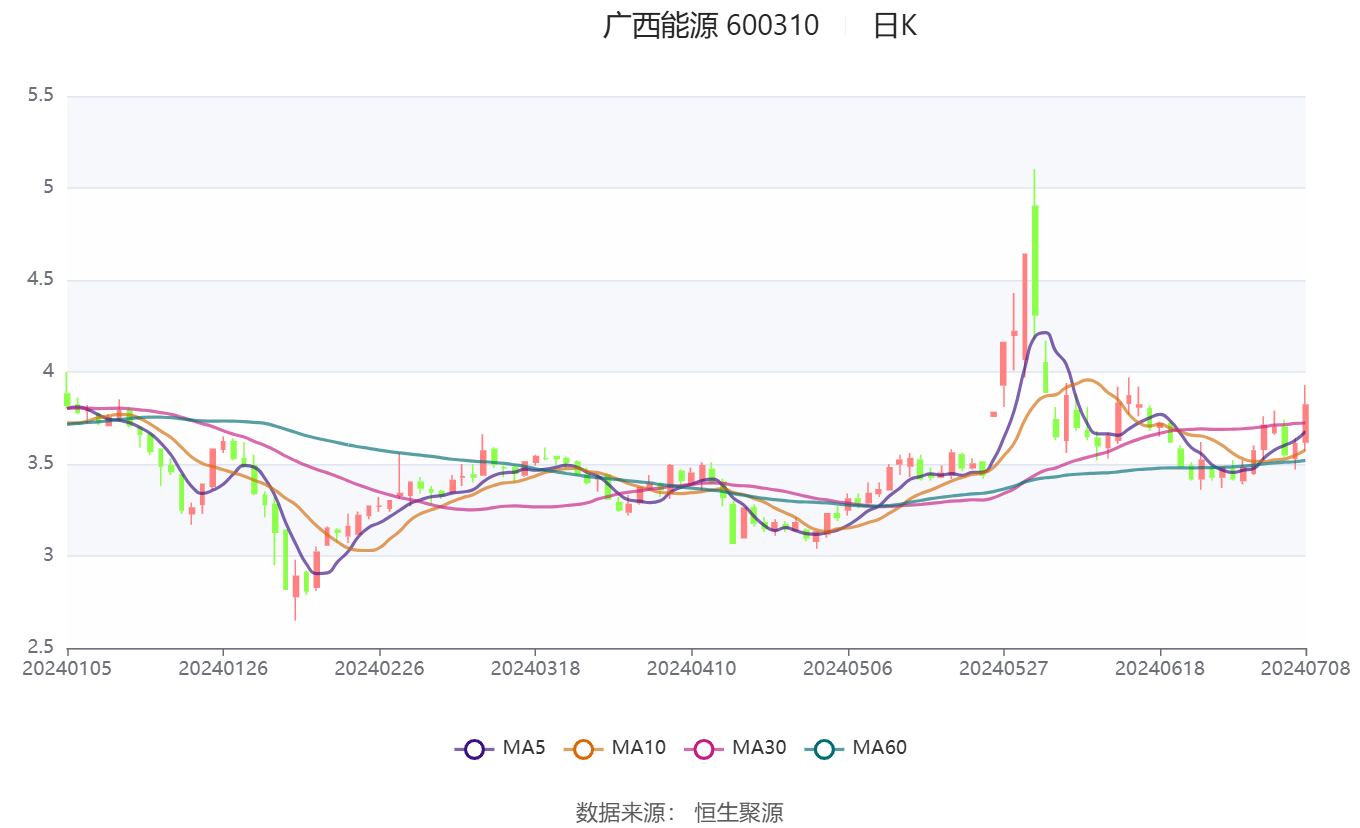
Task: Click the 恒生聚源 data source text
Action: pos(739,812)
